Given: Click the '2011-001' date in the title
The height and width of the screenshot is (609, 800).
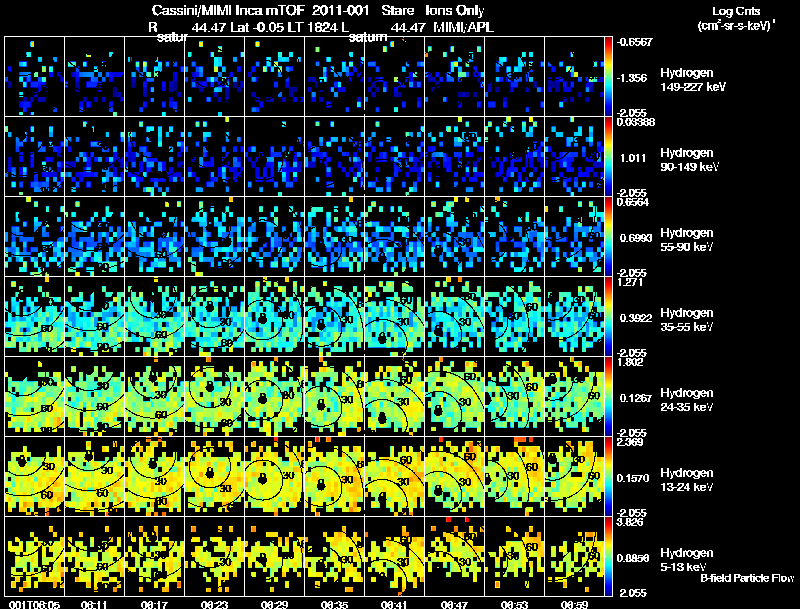Looking at the screenshot, I should point(340,10).
